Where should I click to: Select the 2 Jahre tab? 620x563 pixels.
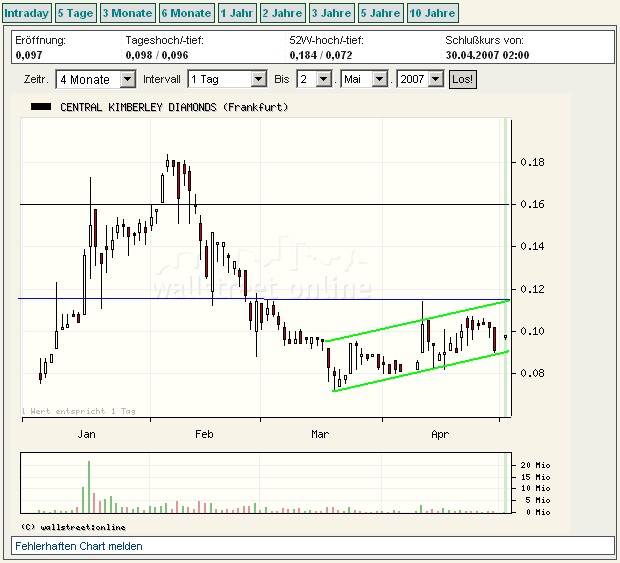282,13
